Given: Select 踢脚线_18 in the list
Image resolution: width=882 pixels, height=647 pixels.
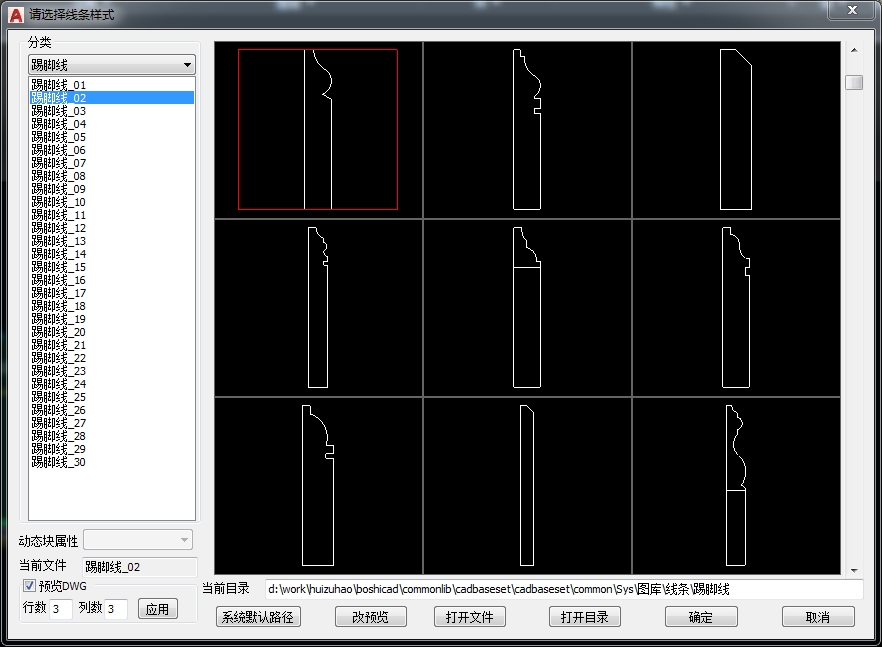Looking at the screenshot, I should pos(111,306).
